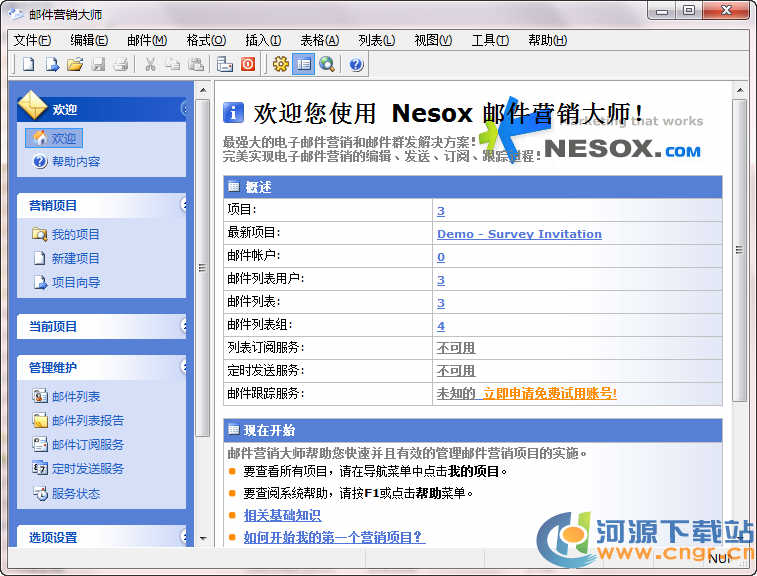Click the Print toolbar icon
This screenshot has width=757, height=576.
tap(121, 64)
